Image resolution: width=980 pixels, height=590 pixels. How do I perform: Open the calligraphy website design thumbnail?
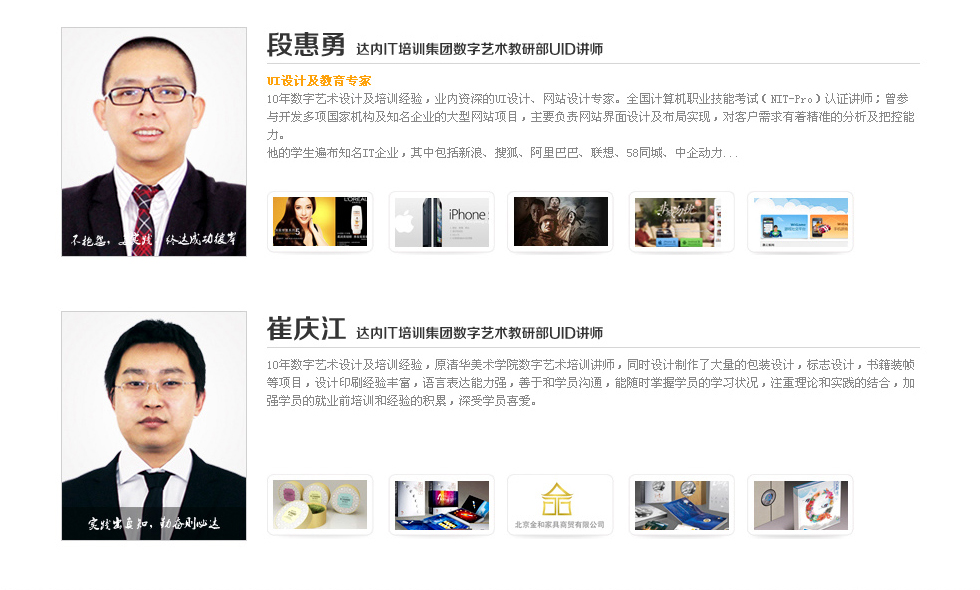pyautogui.click(x=682, y=222)
